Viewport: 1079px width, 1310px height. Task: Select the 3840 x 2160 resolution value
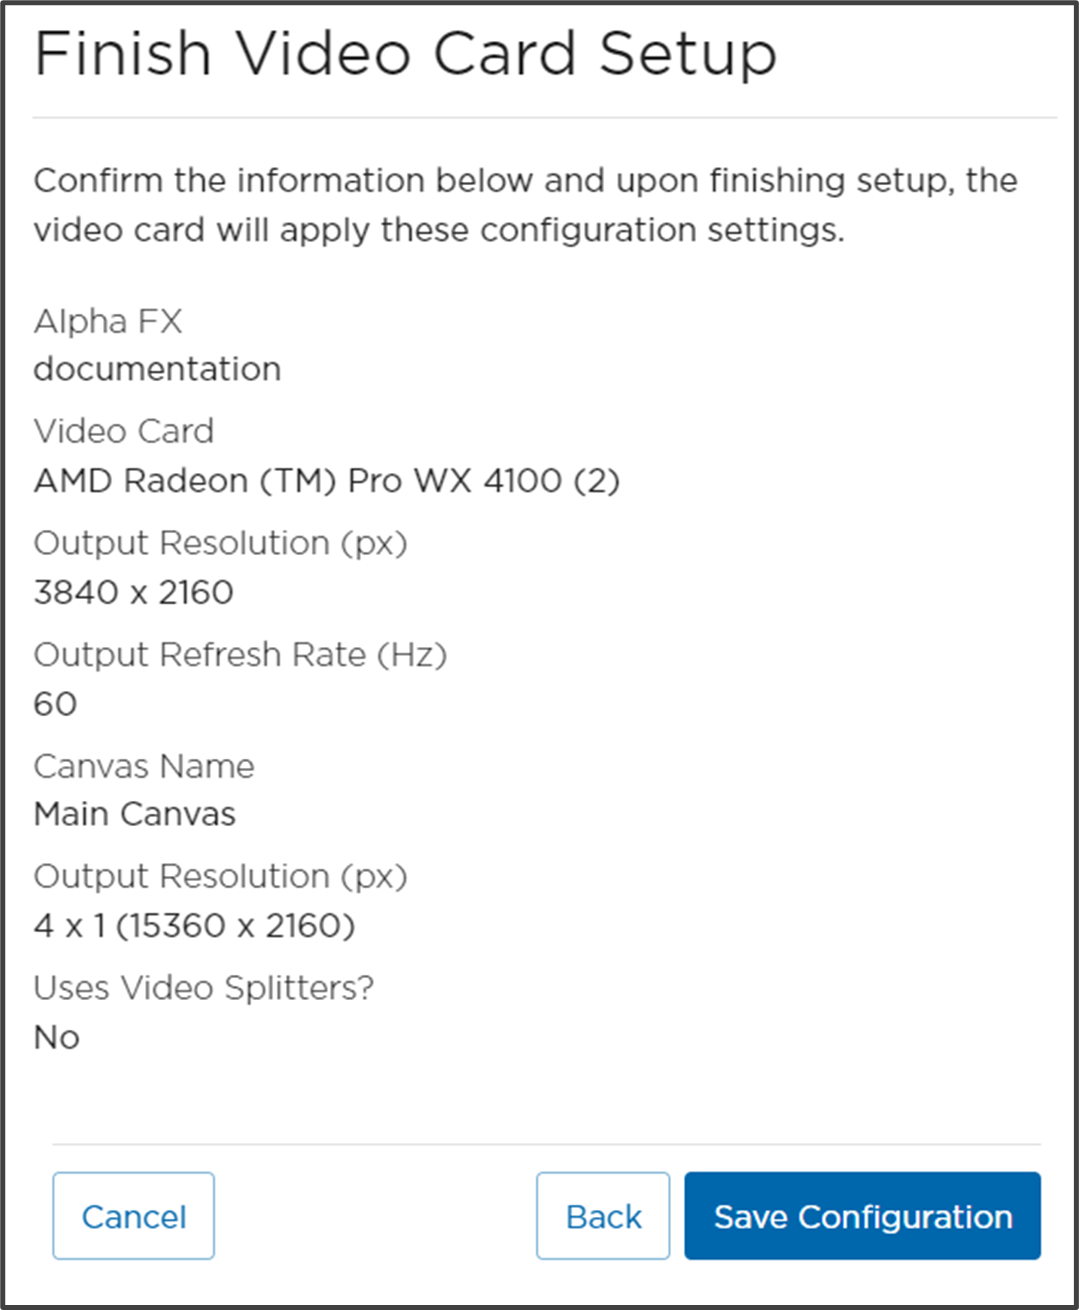(x=133, y=592)
